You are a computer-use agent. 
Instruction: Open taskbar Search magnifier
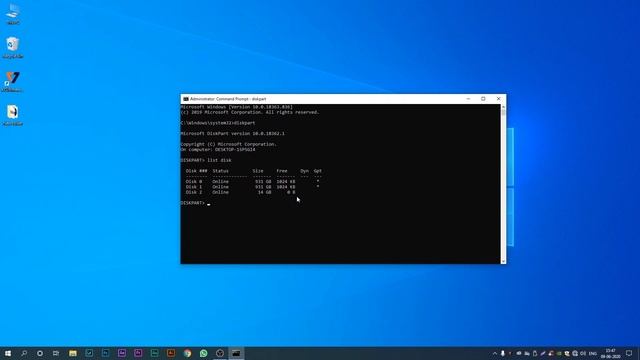(24, 353)
